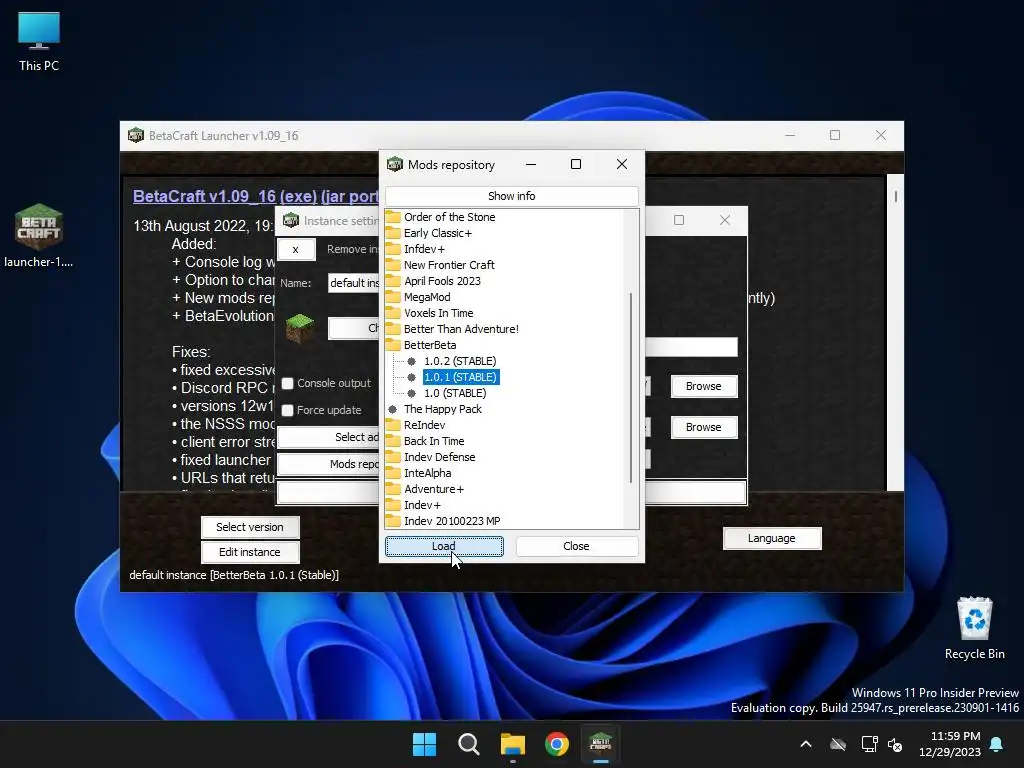Open the BetaCraft v1.09_16 (exe) link

pyautogui.click(x=225, y=196)
